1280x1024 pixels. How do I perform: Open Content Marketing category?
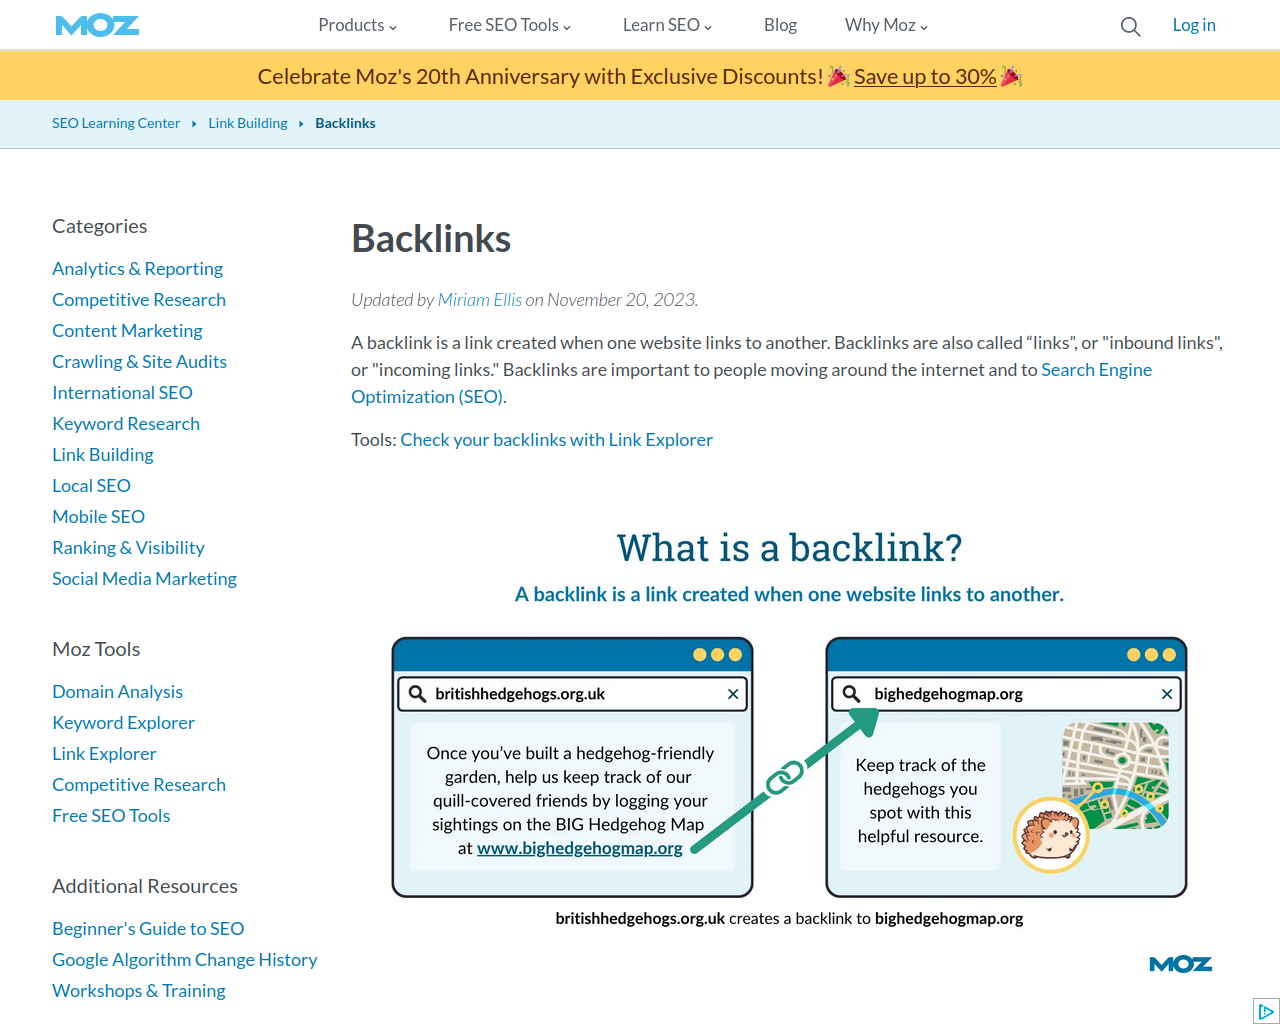(x=127, y=330)
